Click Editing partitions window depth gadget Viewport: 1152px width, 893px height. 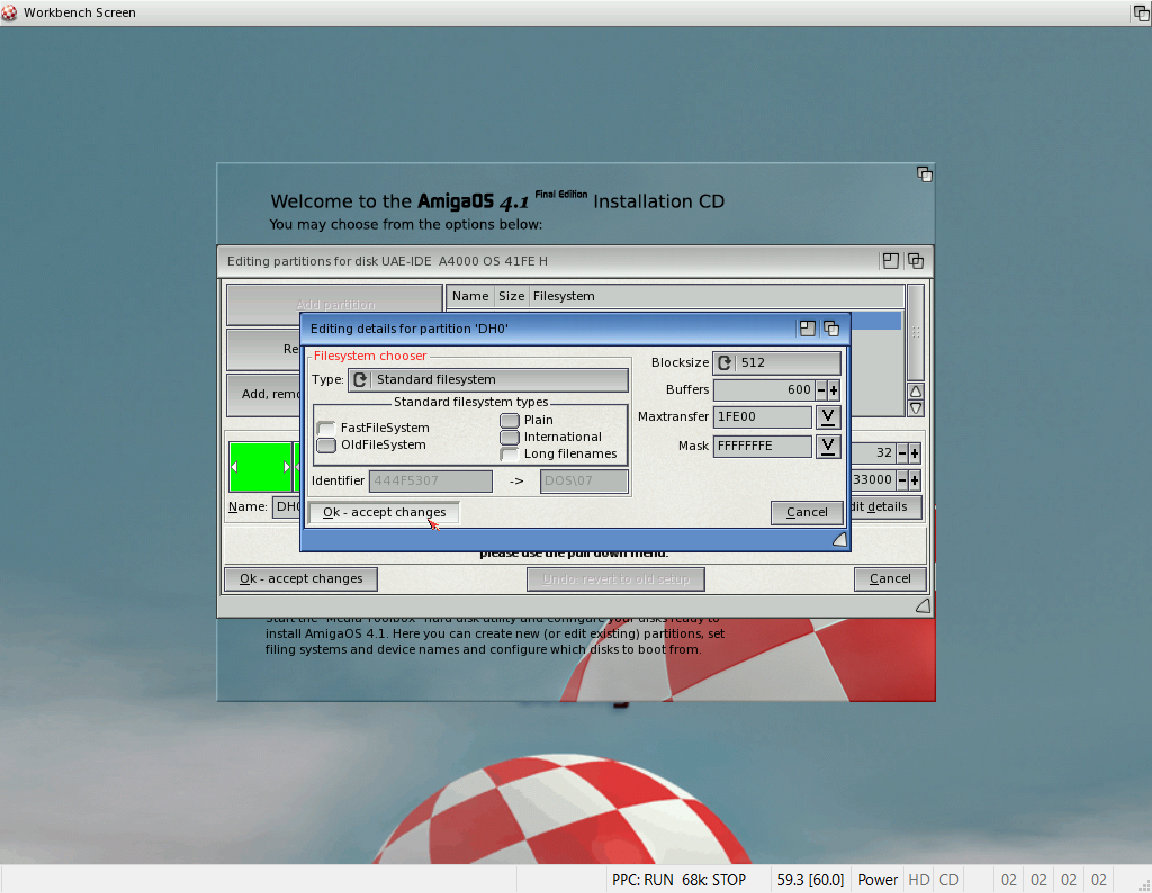[x=915, y=261]
